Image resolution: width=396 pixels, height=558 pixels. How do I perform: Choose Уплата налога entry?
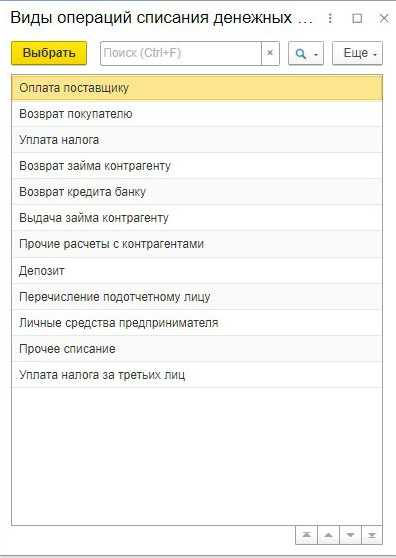[197, 140]
